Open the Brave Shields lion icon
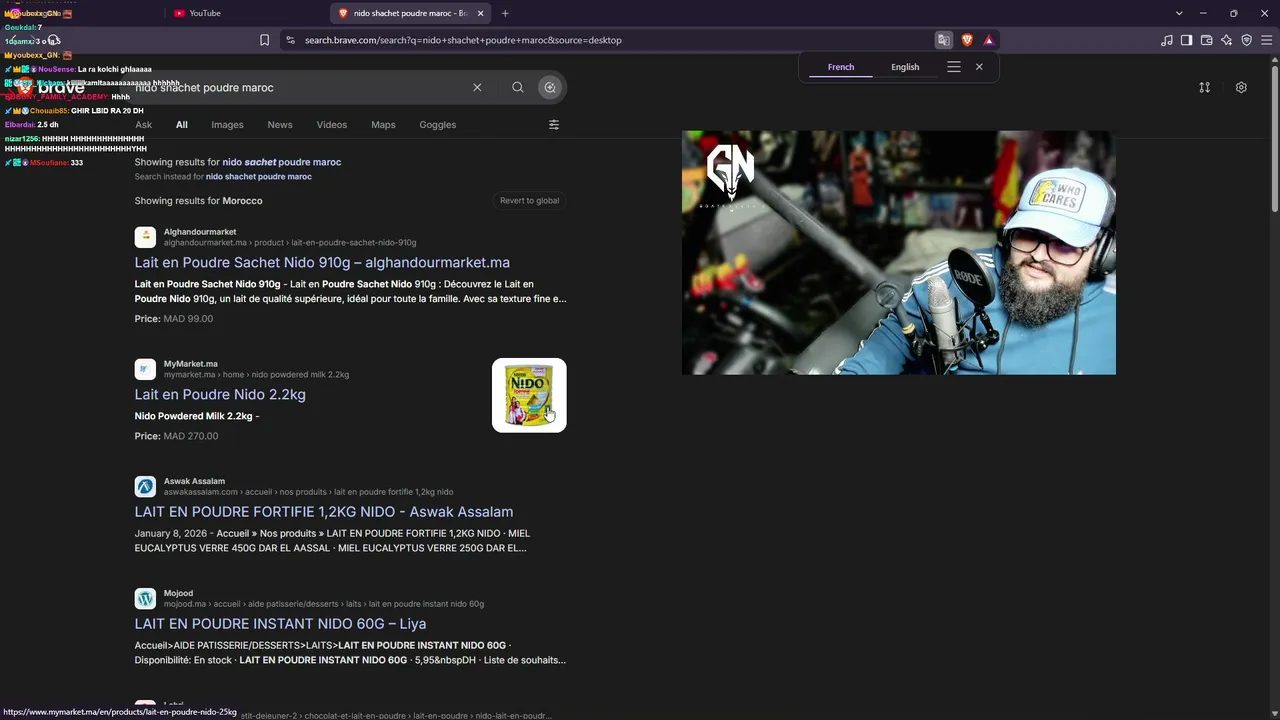Image resolution: width=1280 pixels, height=720 pixels. pos(967,40)
